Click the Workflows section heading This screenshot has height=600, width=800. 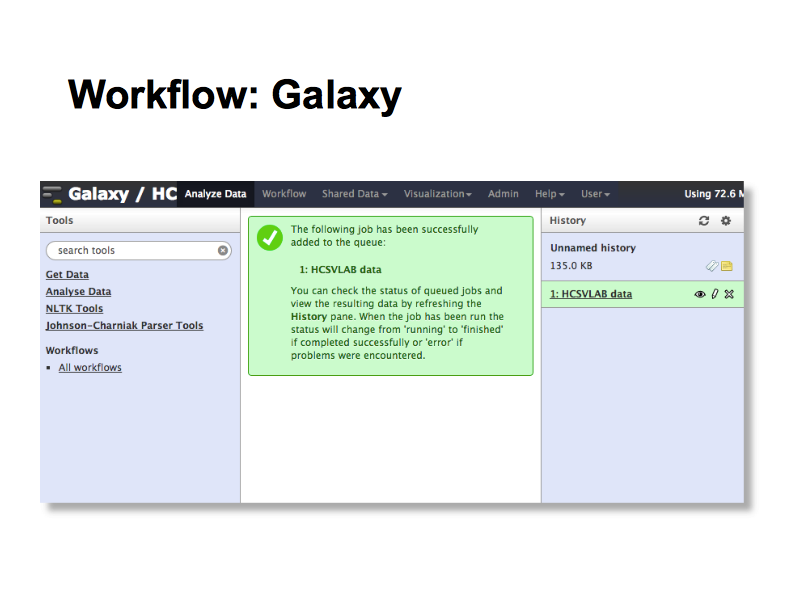(x=72, y=351)
